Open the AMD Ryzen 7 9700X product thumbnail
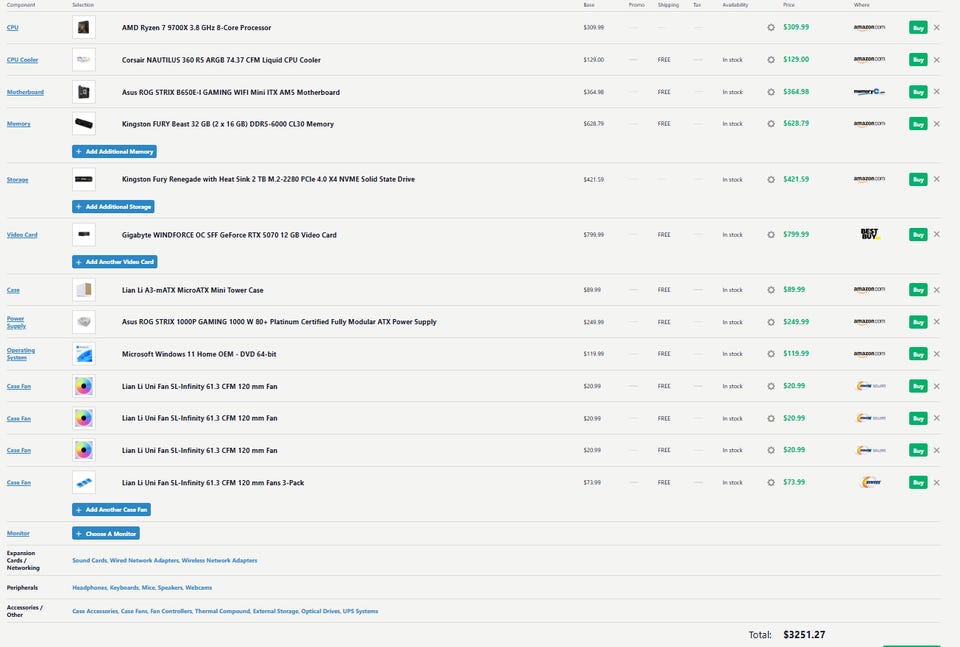Screen dimensions: 960x647 pyautogui.click(x=84, y=28)
